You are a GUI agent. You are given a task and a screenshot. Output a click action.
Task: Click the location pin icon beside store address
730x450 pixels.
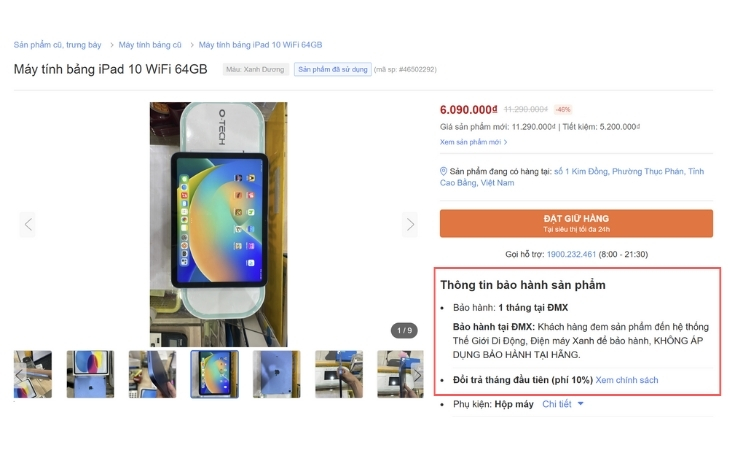tap(443, 171)
